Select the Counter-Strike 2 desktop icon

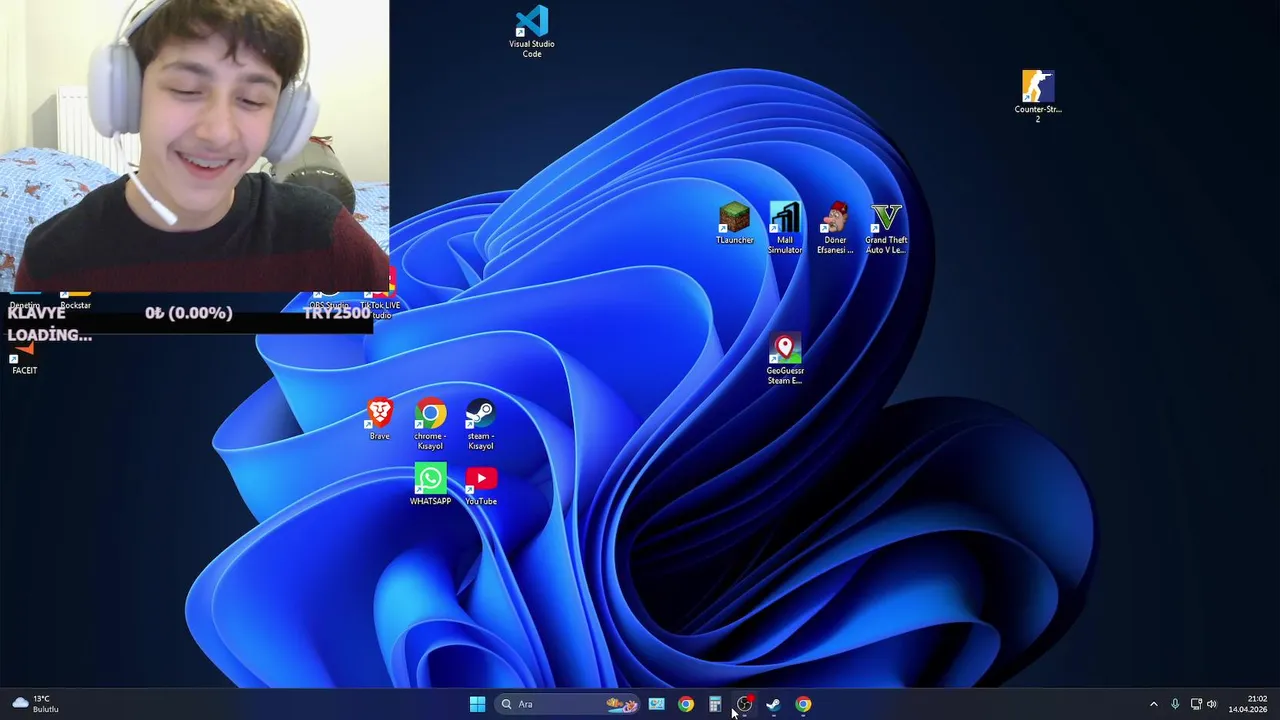click(1037, 96)
